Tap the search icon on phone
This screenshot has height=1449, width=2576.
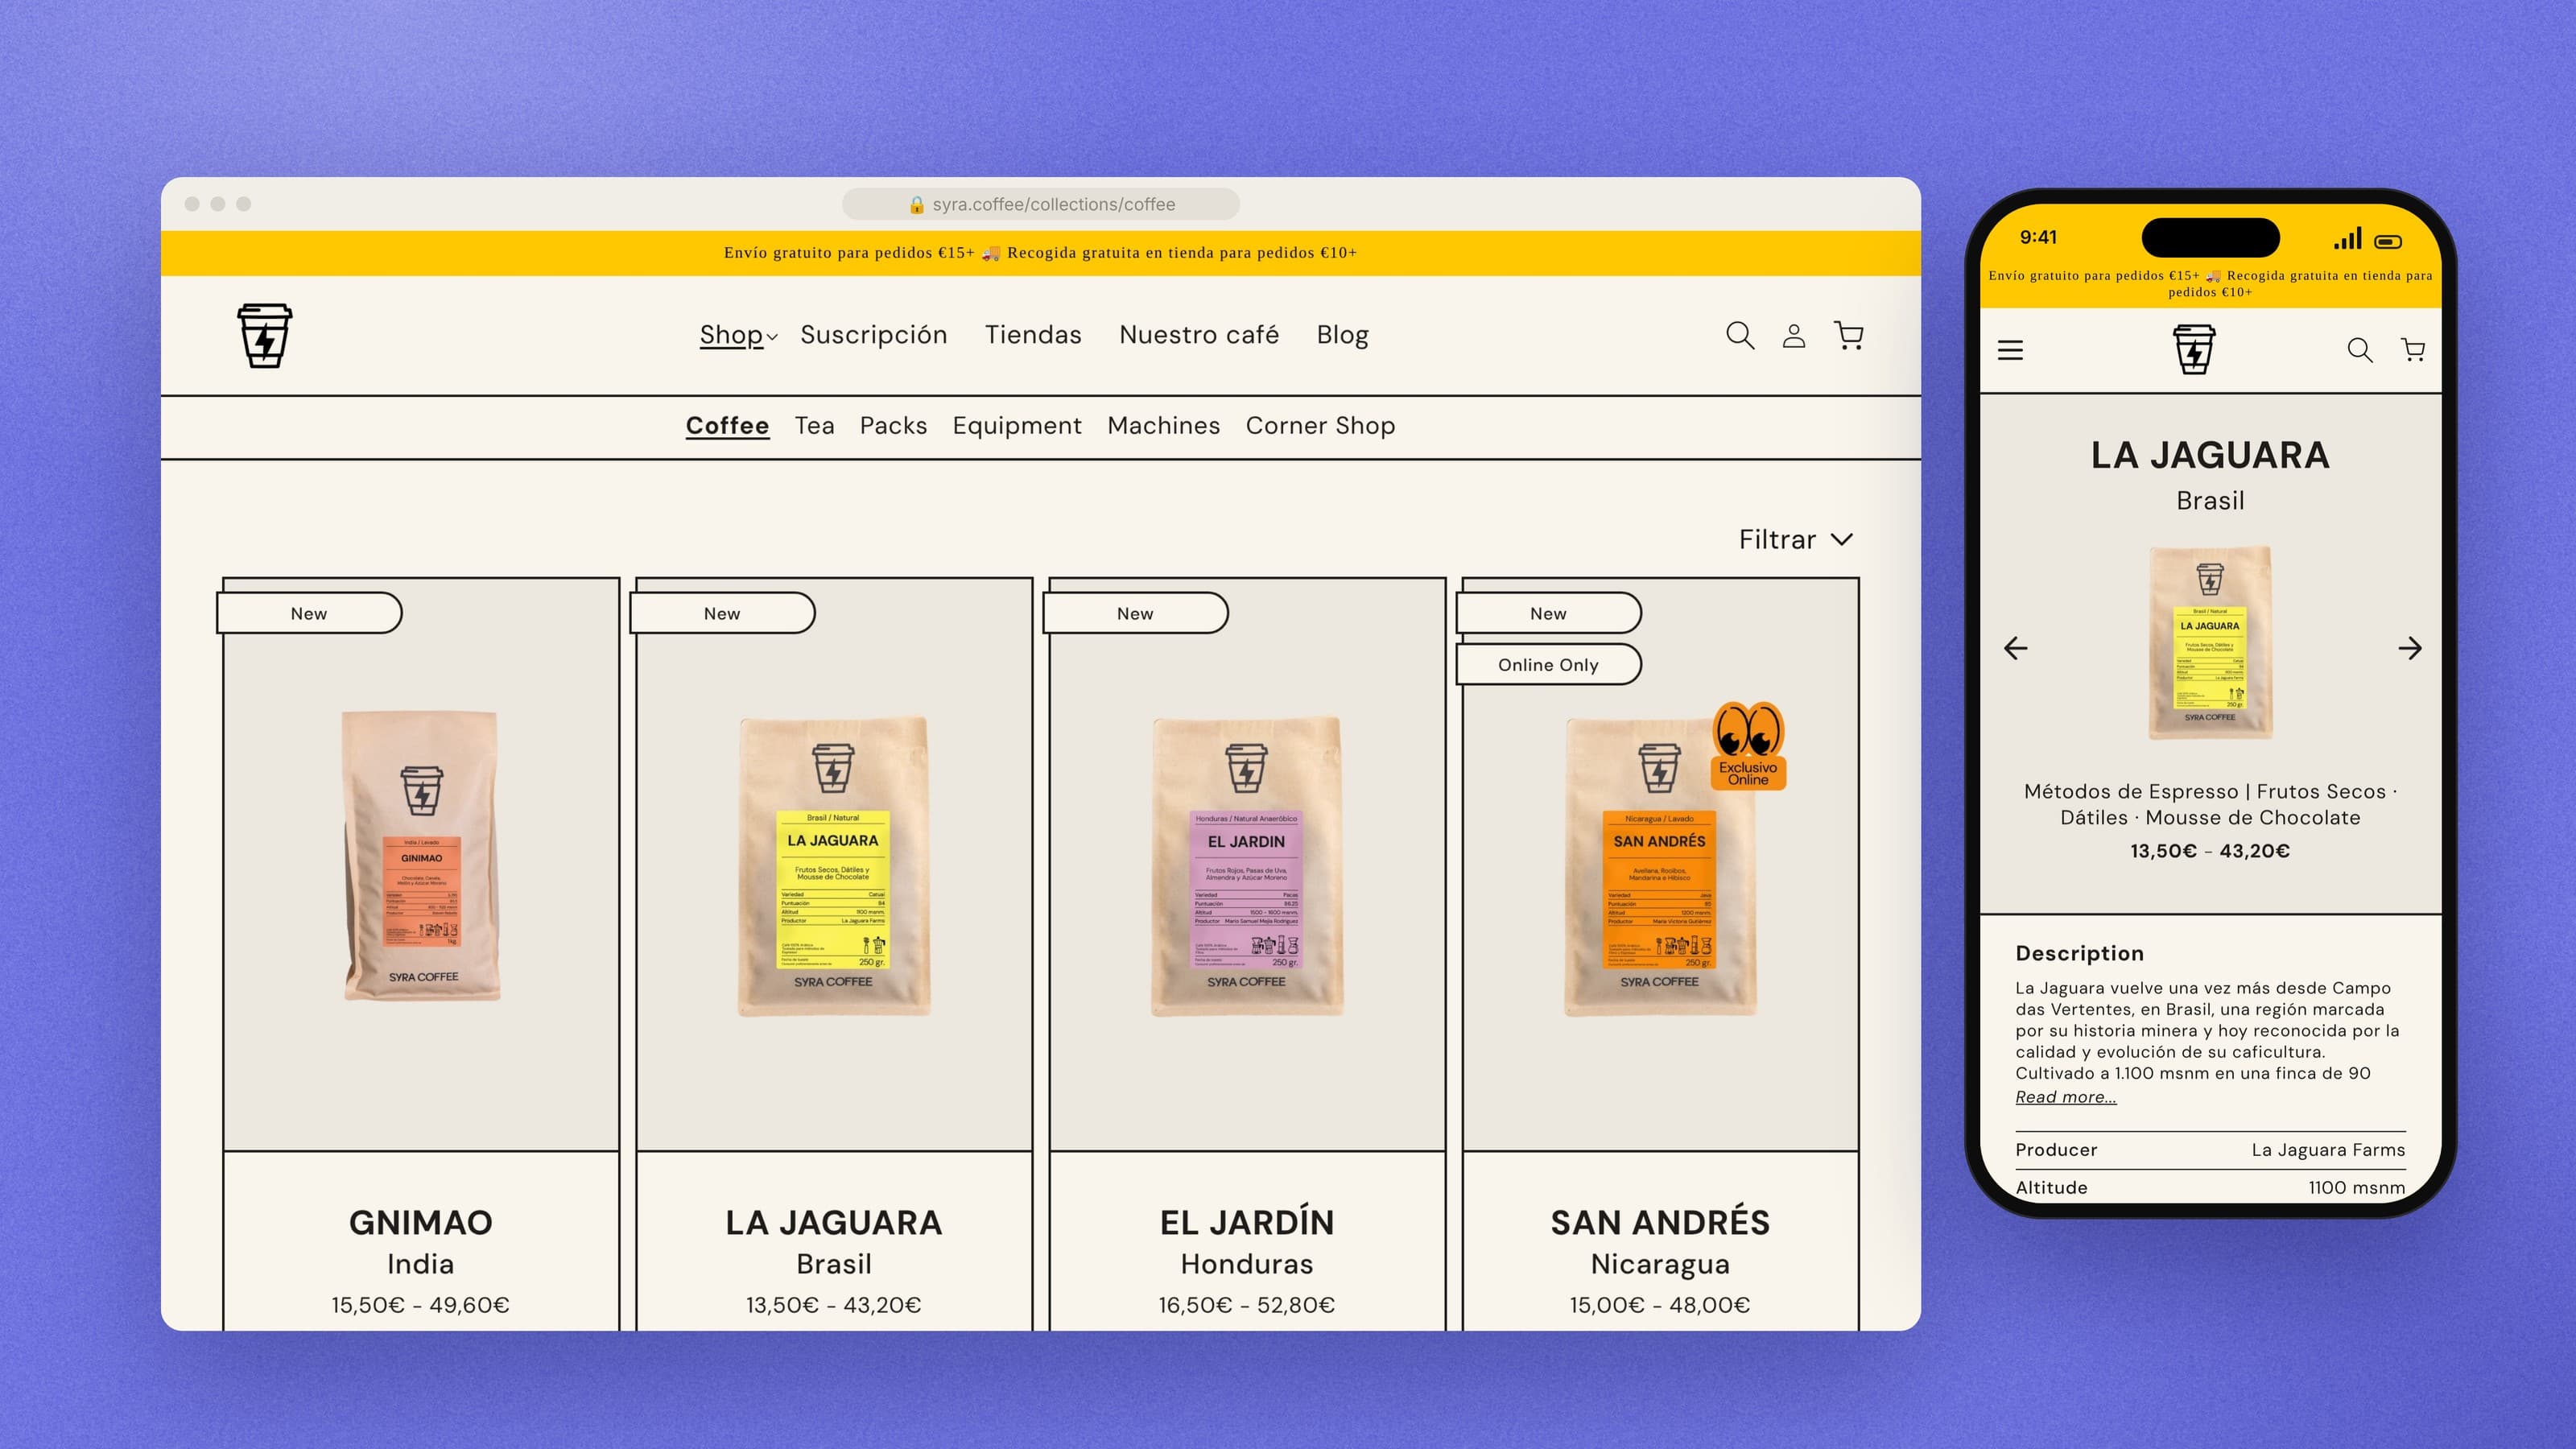2360,350
